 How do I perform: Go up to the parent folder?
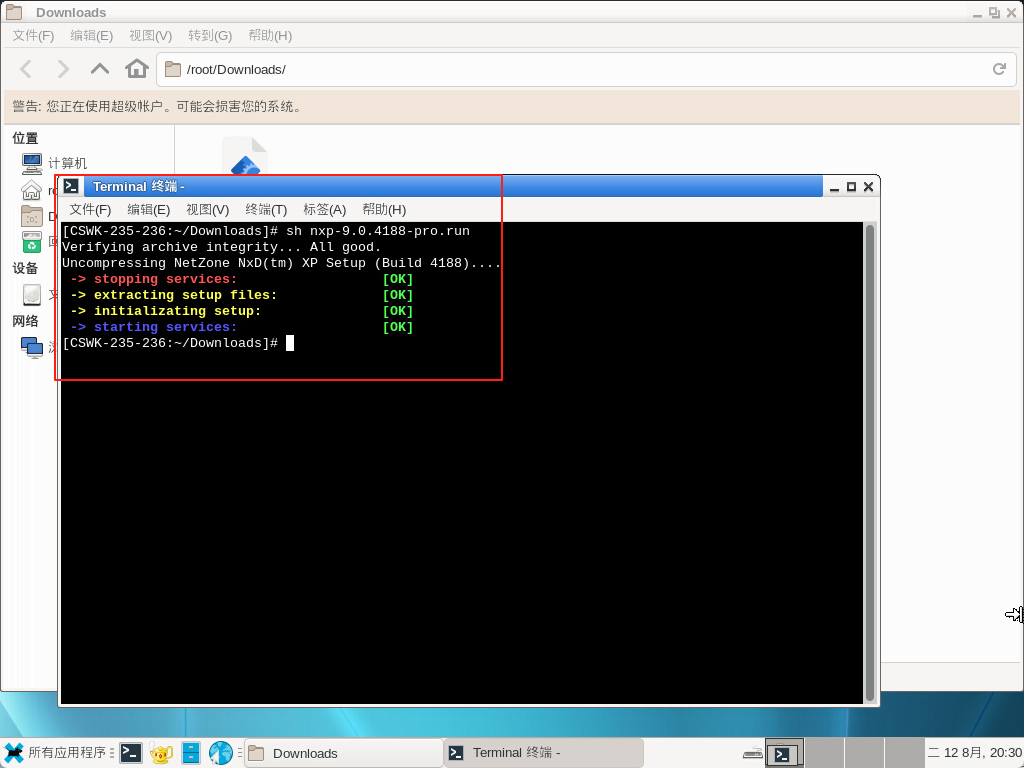click(100, 69)
